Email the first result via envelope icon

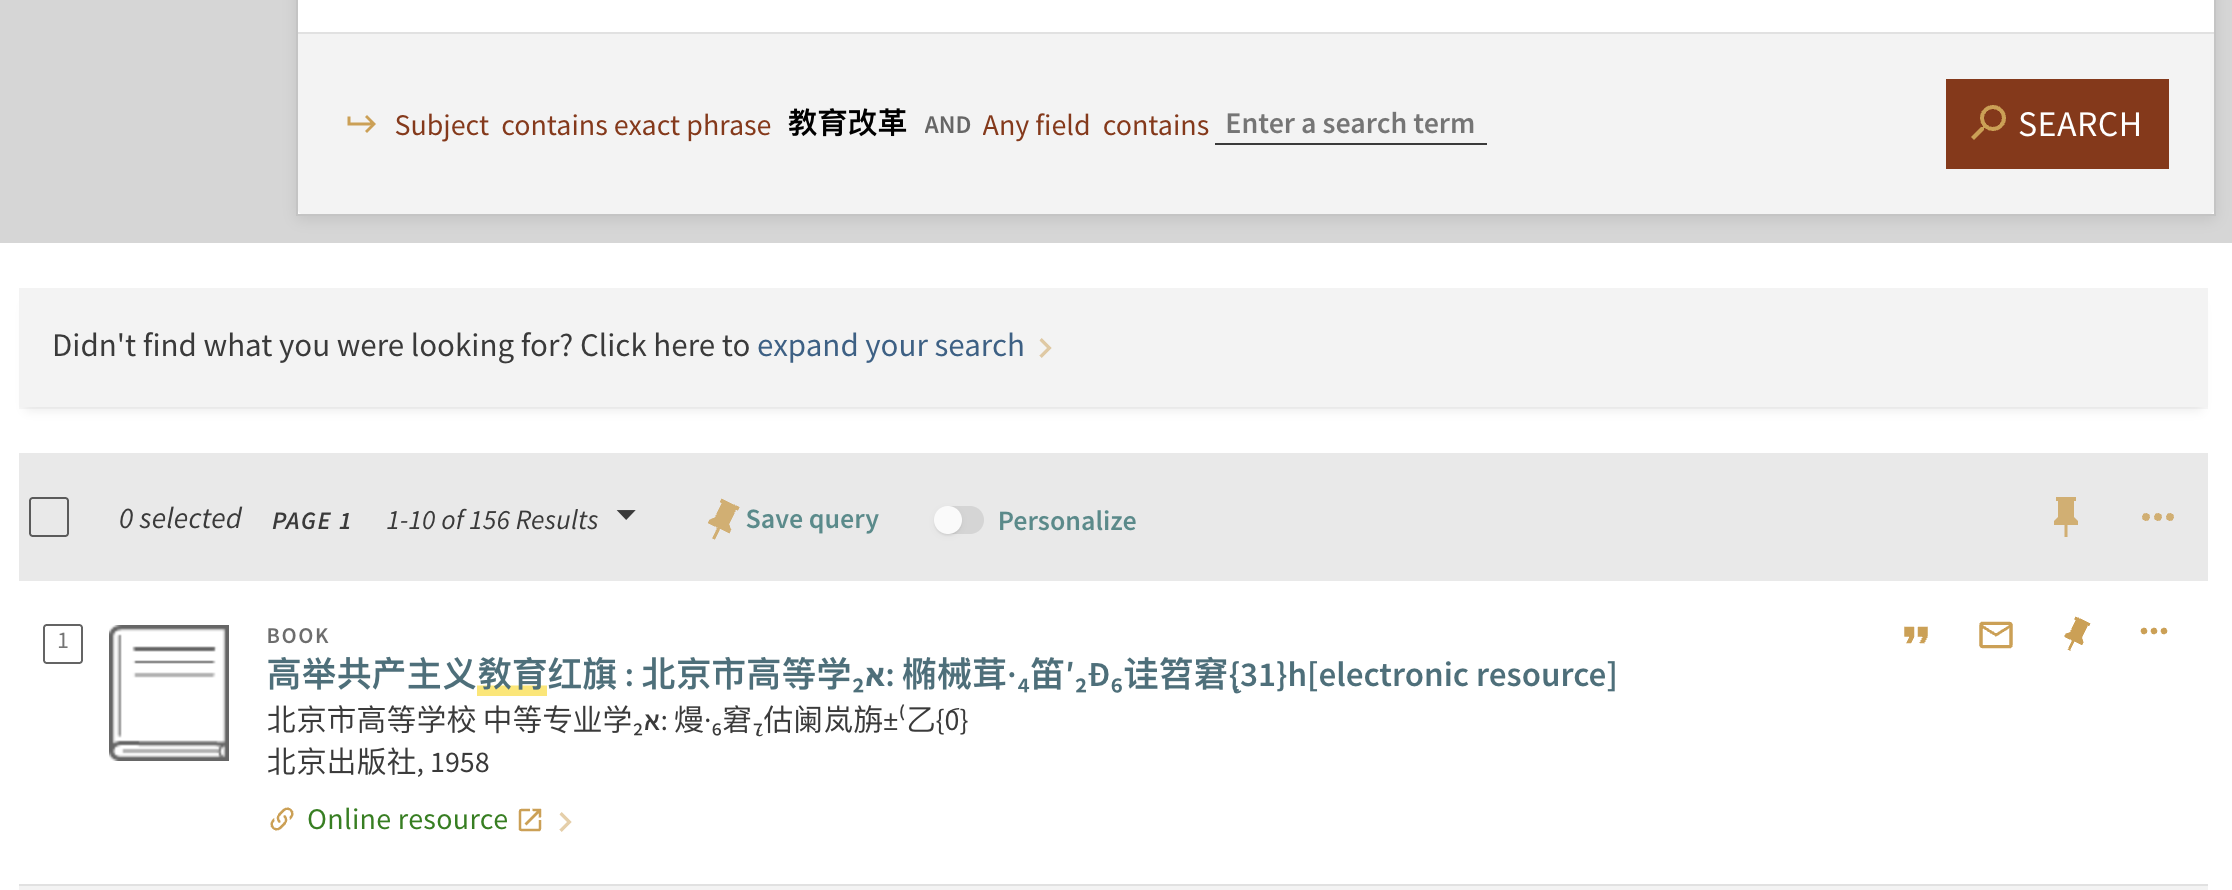(x=1995, y=634)
